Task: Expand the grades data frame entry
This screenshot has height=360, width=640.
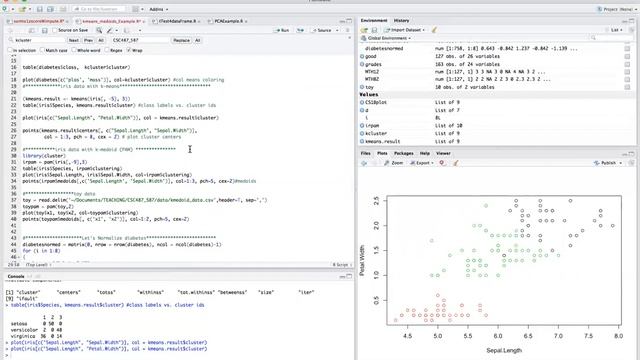Action: [362, 64]
